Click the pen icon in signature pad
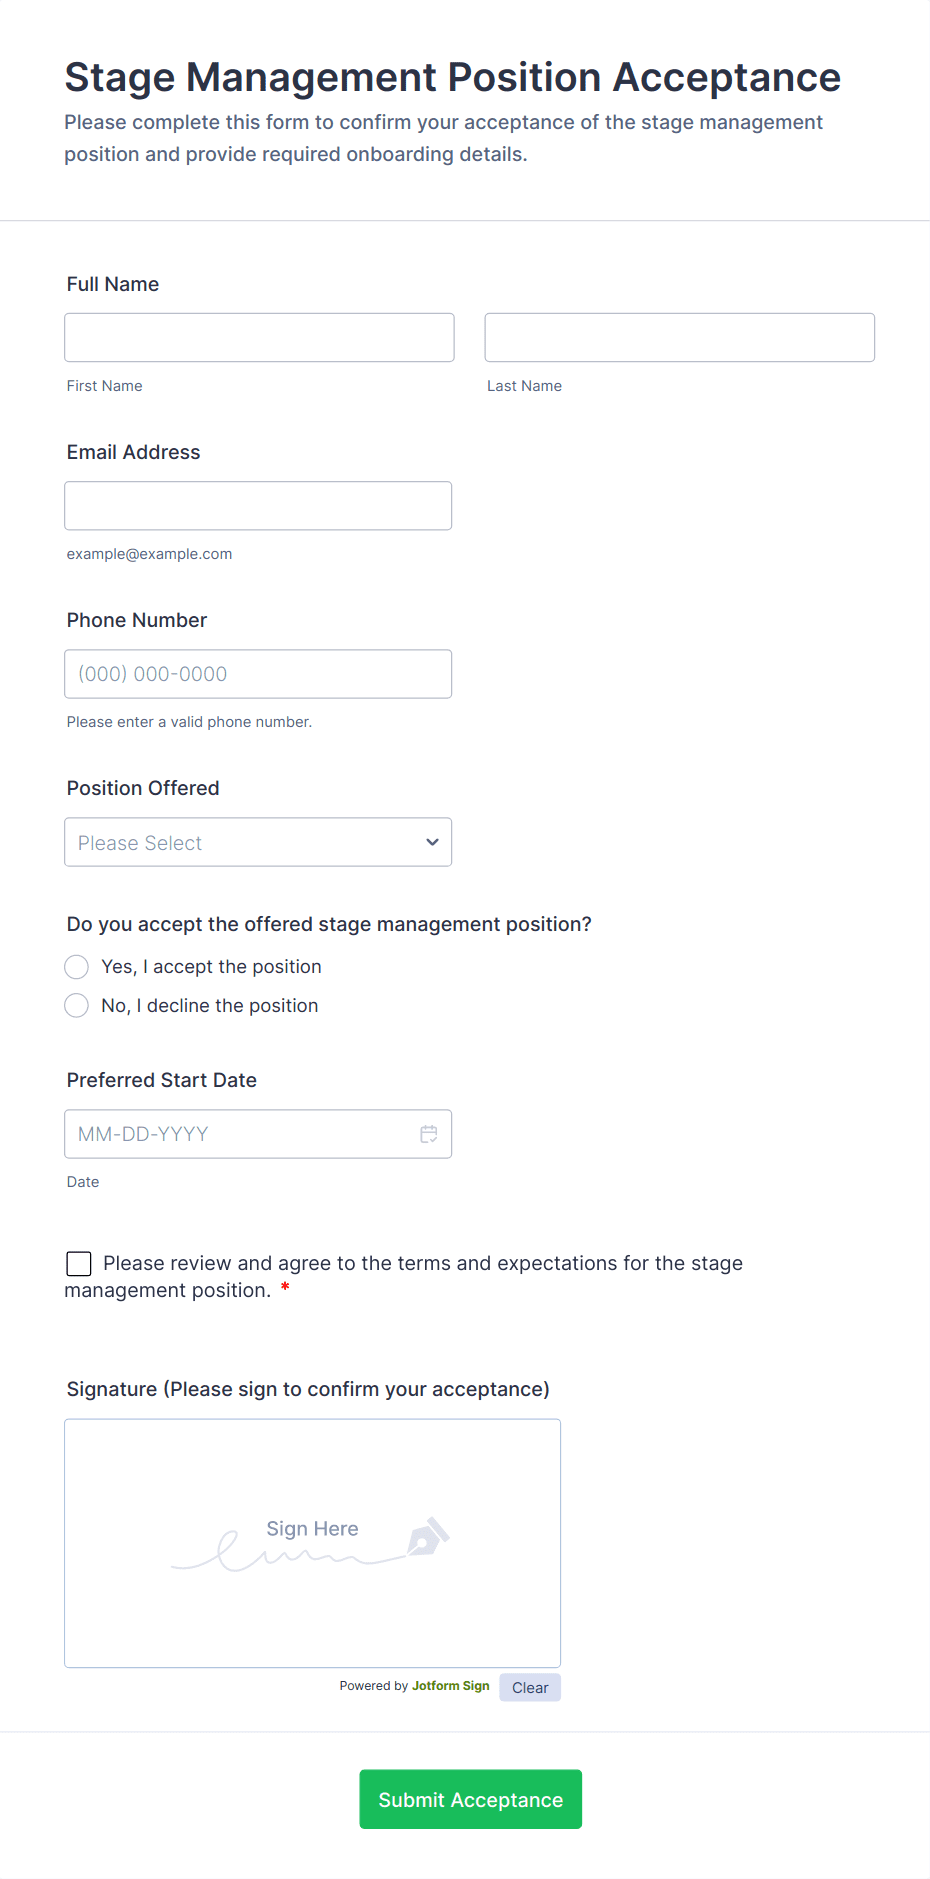This screenshot has height=1879, width=930. pyautogui.click(x=428, y=1537)
